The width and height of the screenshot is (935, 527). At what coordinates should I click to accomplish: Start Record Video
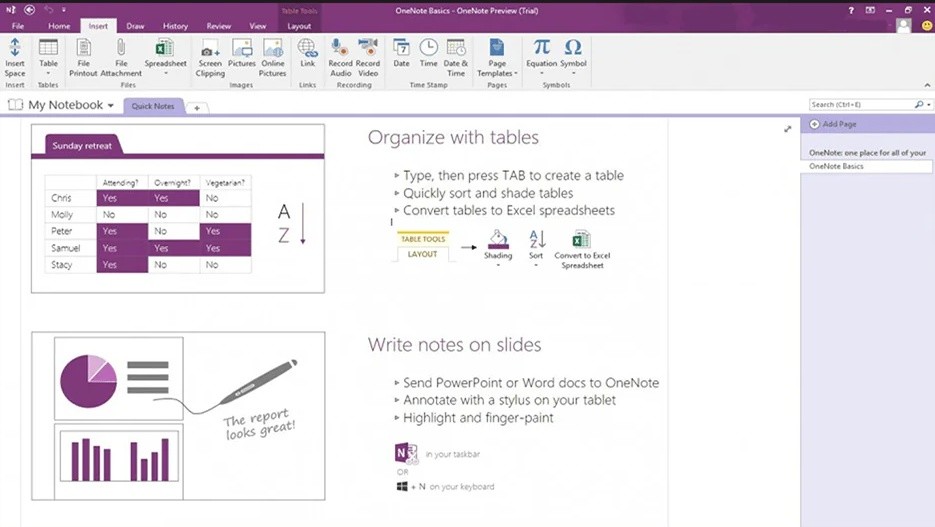tap(368, 57)
